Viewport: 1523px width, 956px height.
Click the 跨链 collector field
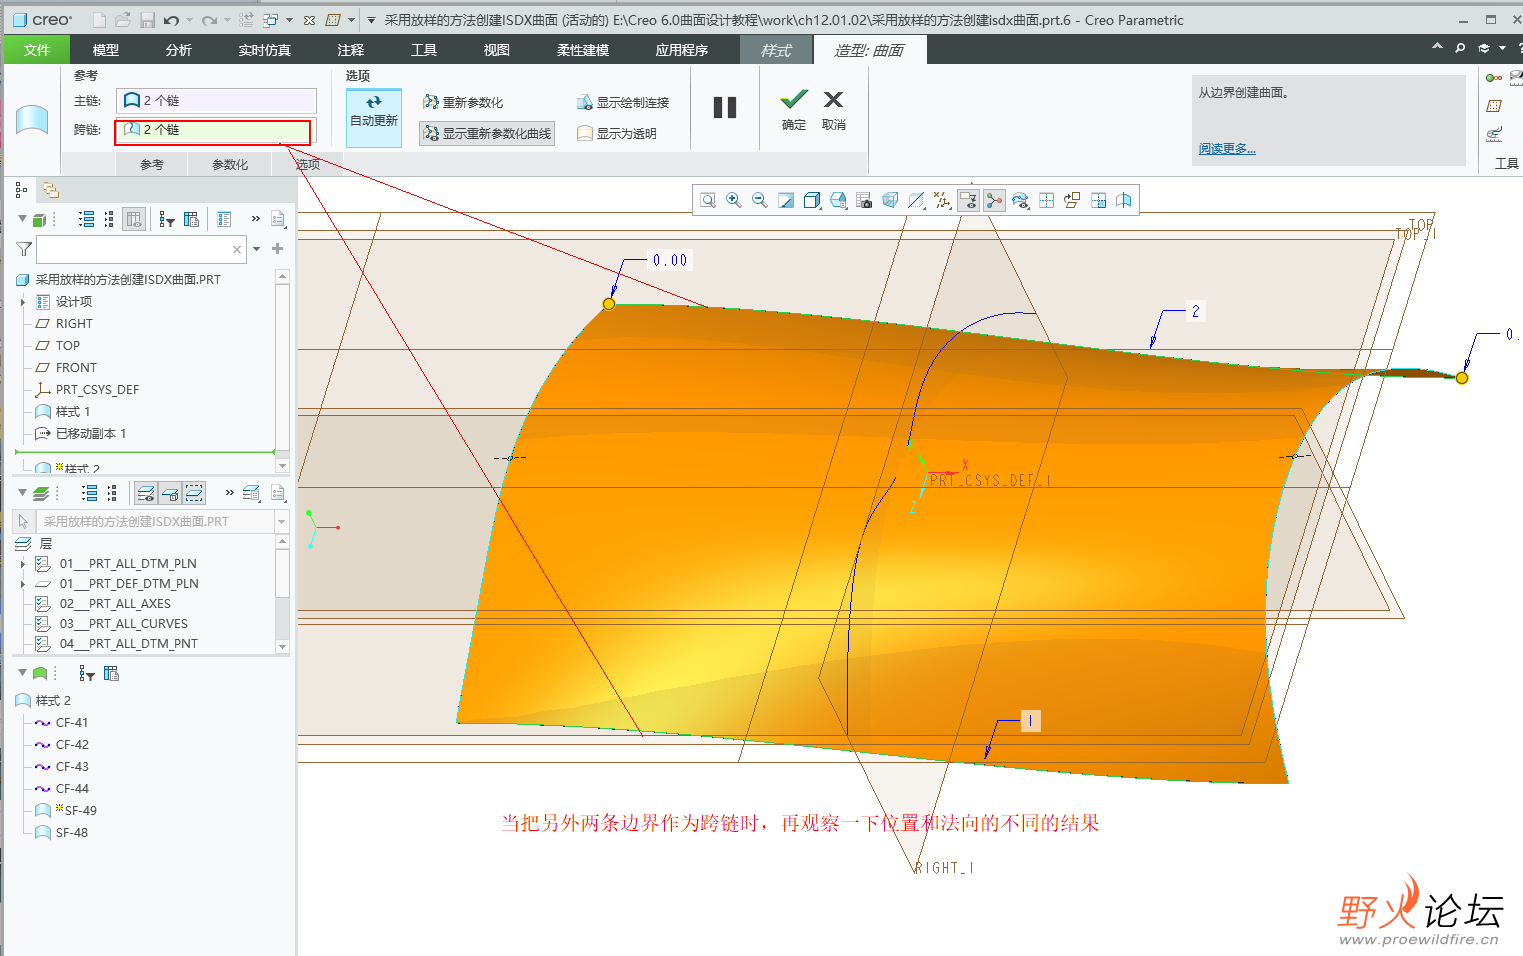point(213,130)
